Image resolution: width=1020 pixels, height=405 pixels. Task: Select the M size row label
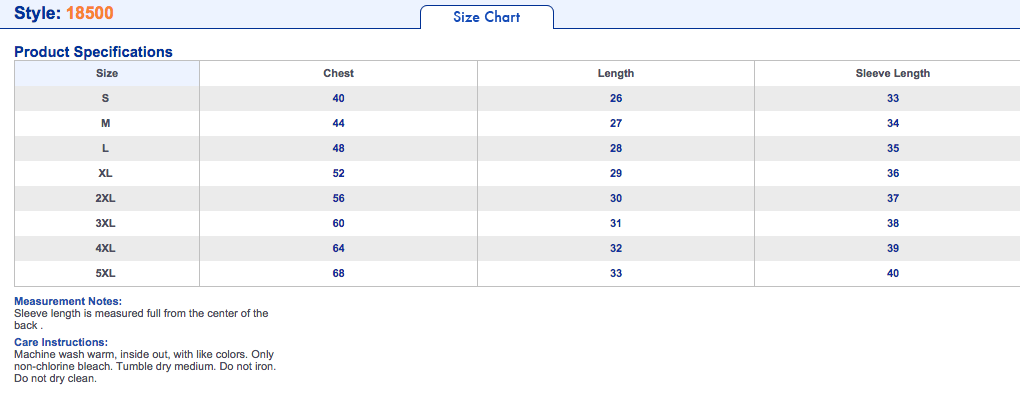click(105, 124)
